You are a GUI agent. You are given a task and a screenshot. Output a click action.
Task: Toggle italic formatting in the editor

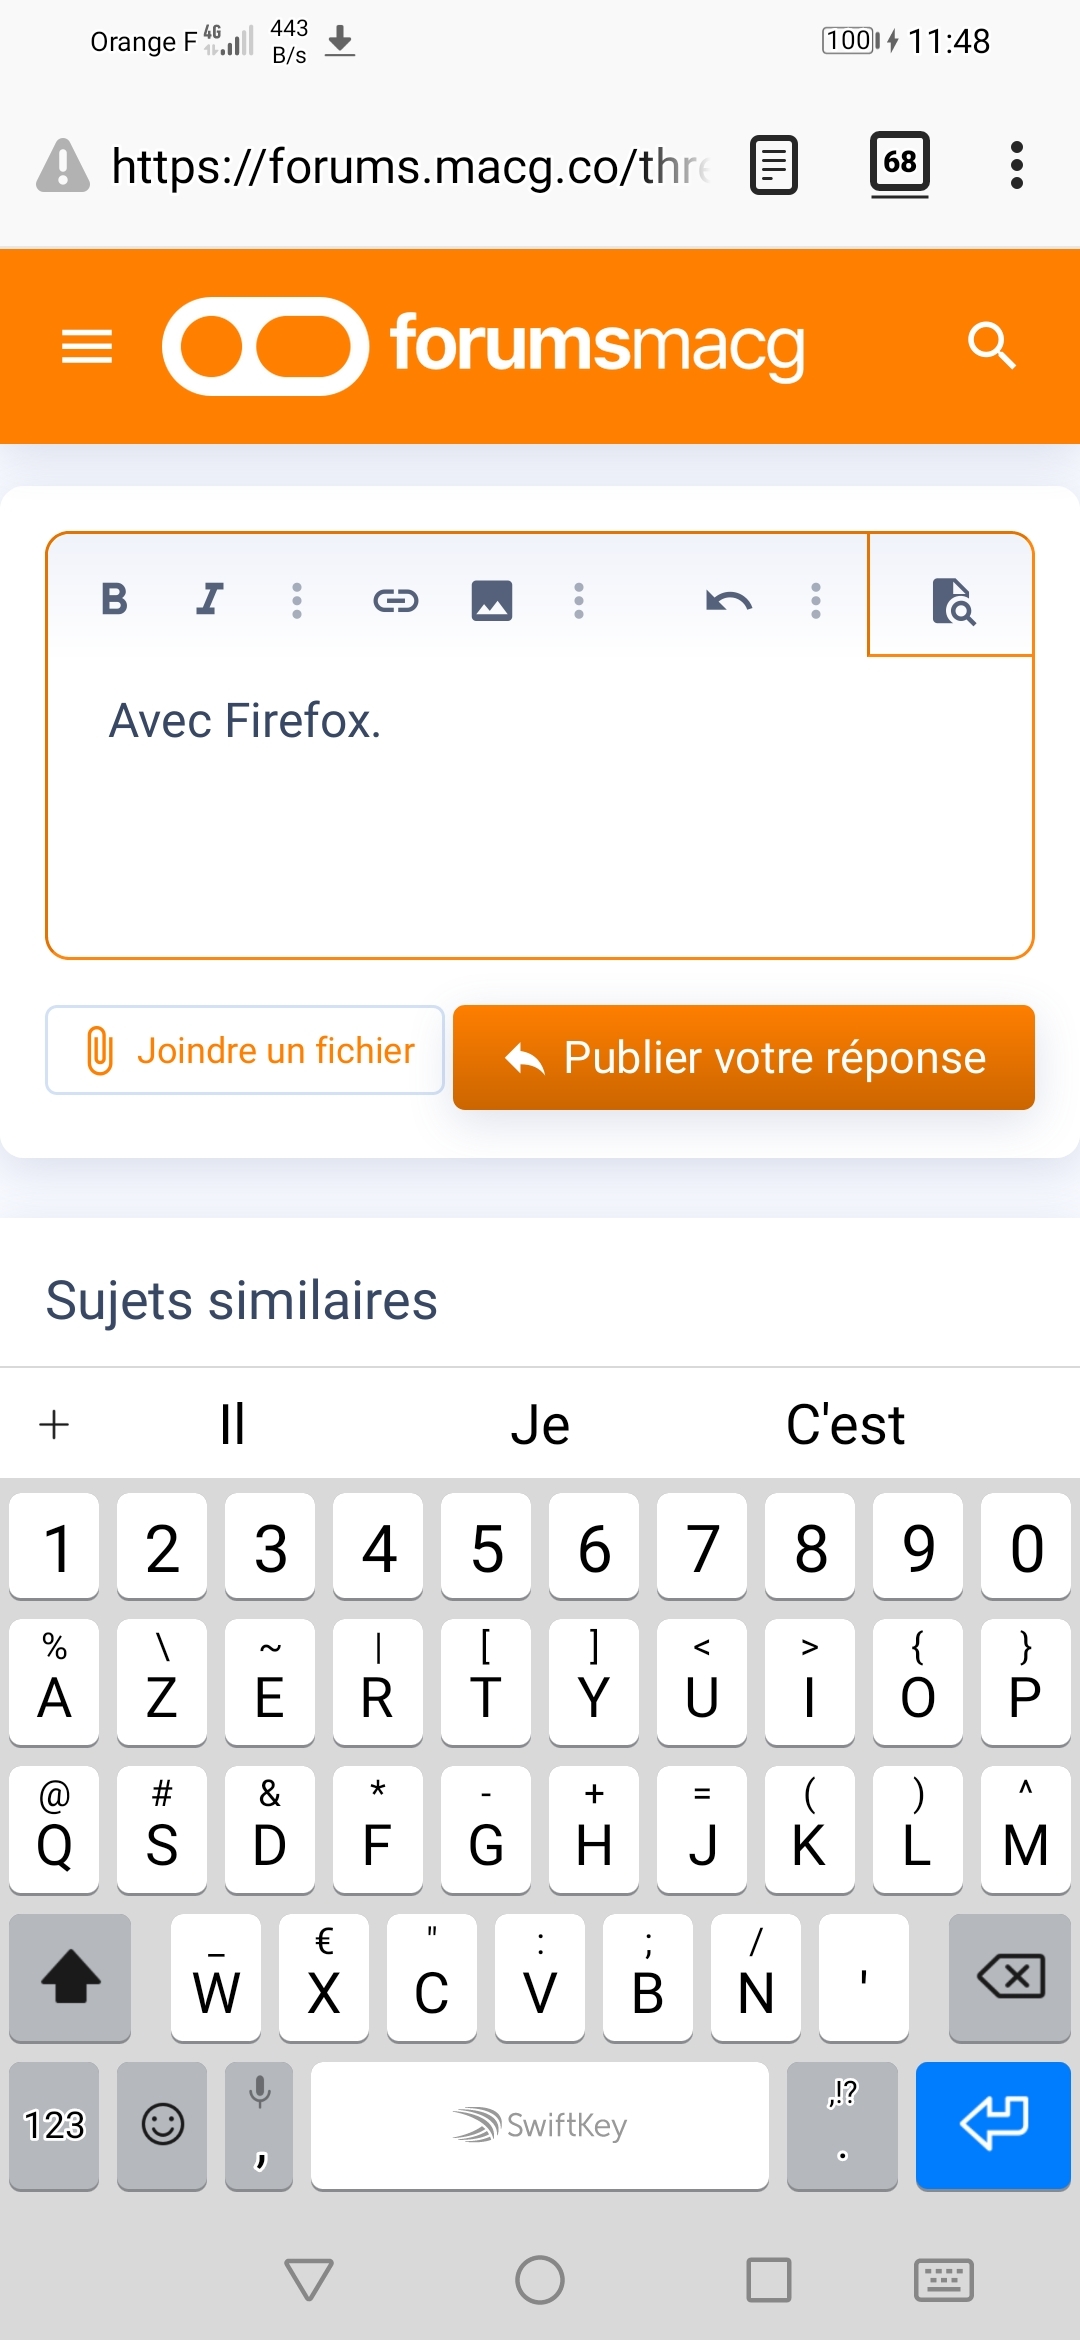(x=208, y=600)
